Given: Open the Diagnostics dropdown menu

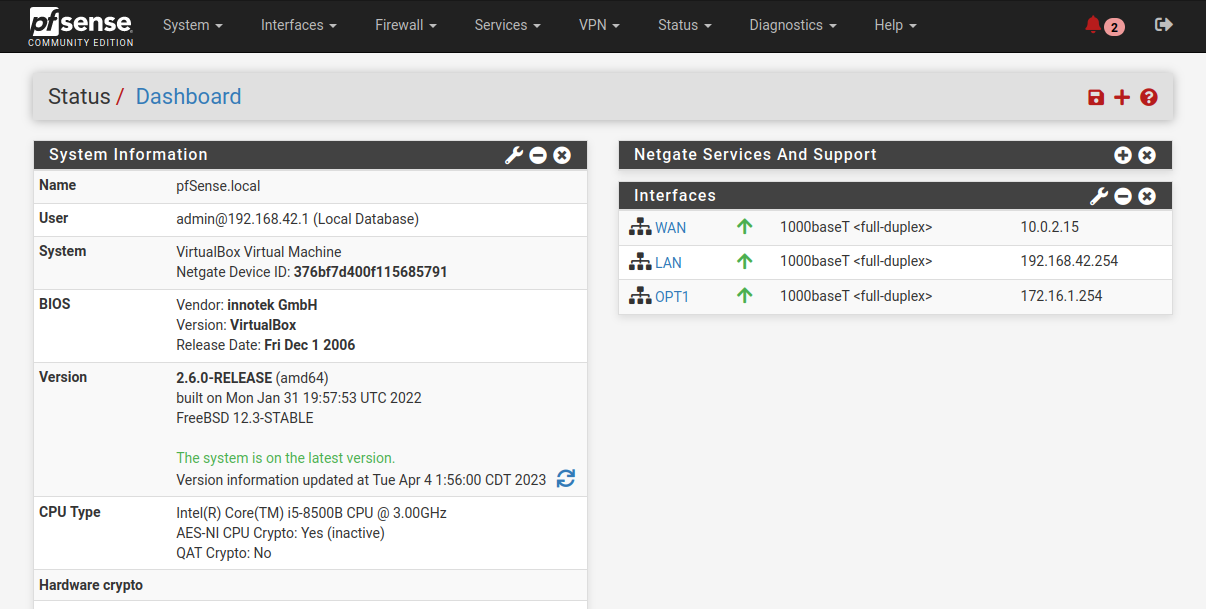Looking at the screenshot, I should [x=793, y=25].
